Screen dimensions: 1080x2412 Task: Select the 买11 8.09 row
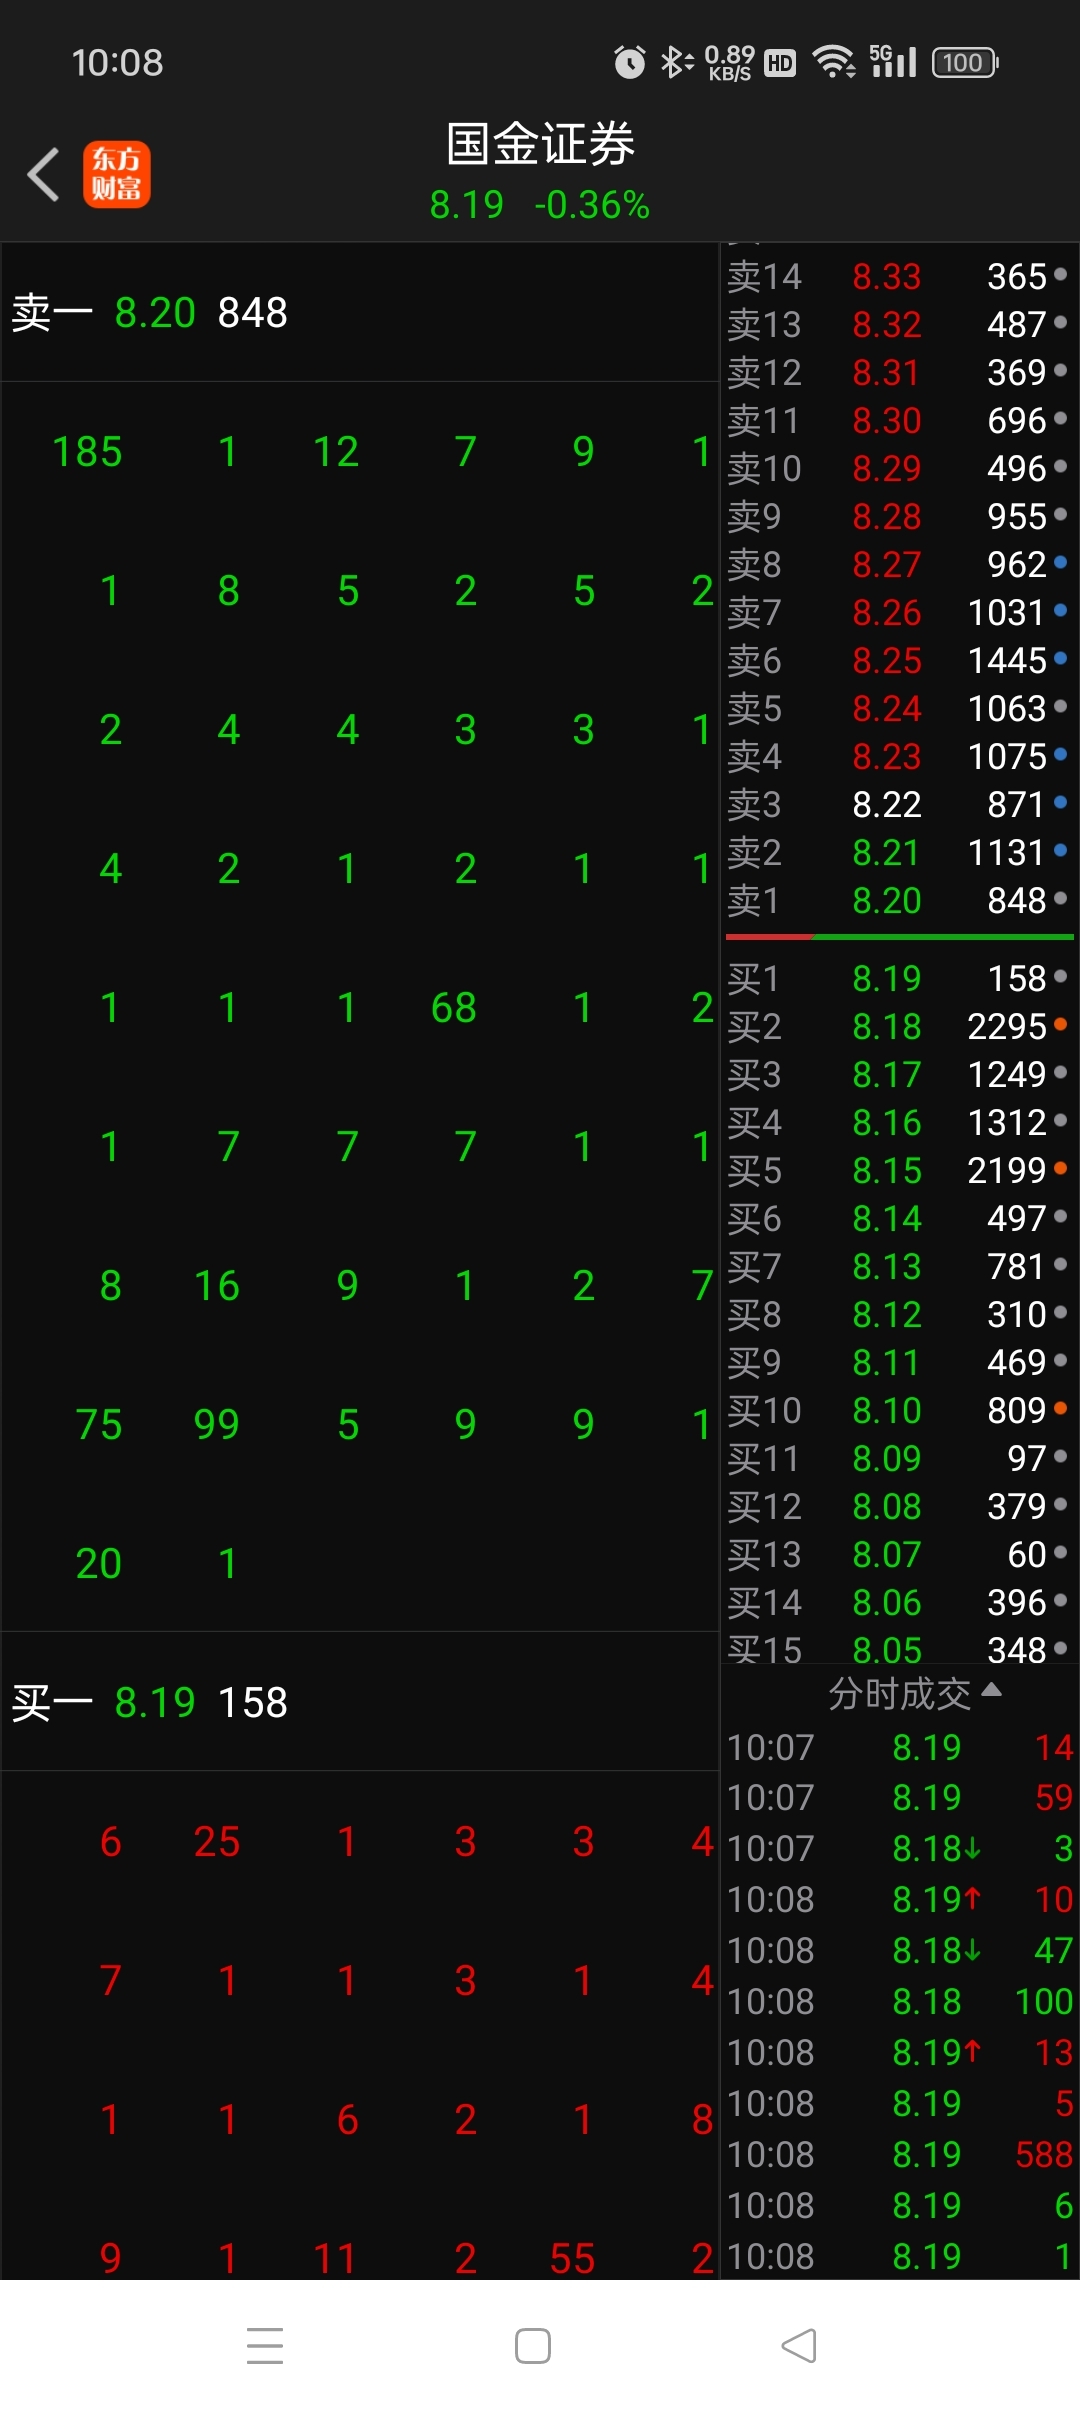899,1458
